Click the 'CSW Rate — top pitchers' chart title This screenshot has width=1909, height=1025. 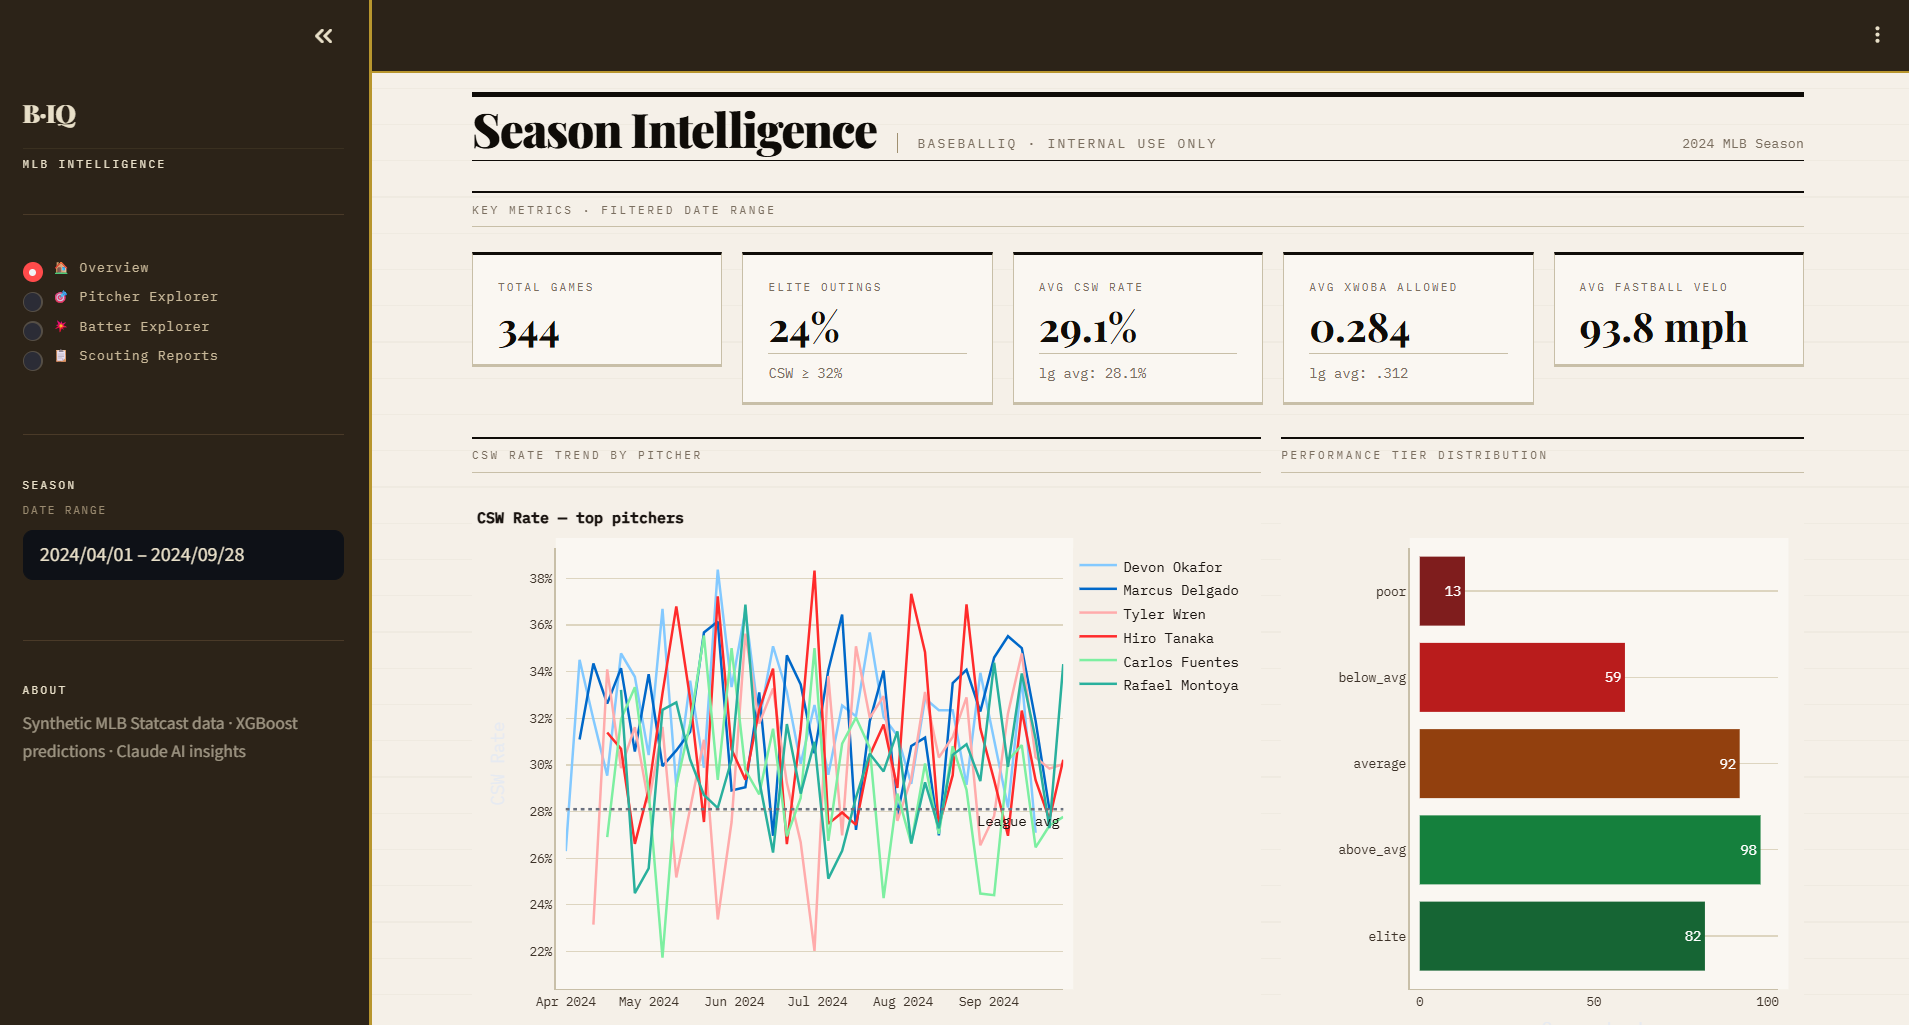(580, 518)
